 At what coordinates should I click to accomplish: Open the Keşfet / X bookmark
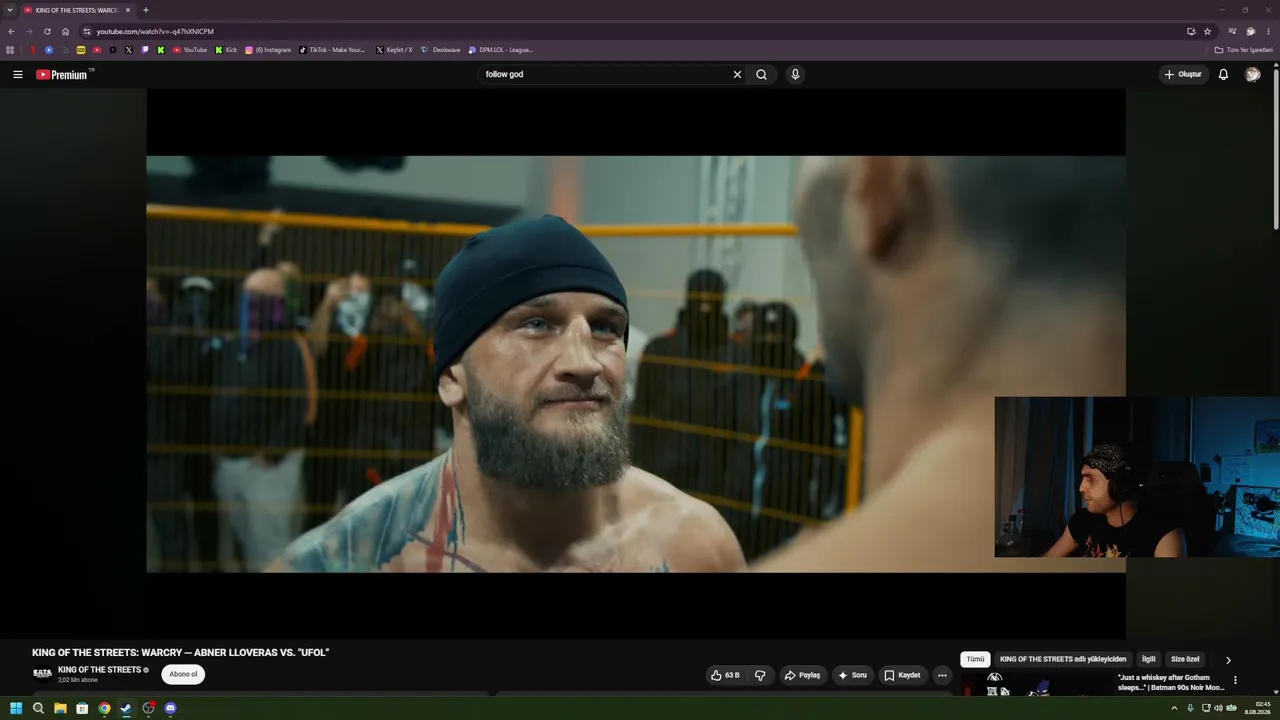tap(394, 50)
